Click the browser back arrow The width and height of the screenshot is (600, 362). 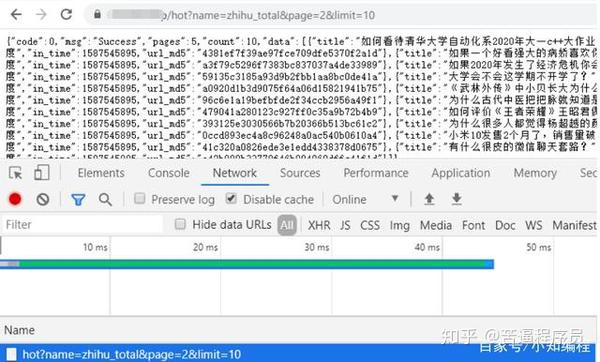tap(16, 15)
